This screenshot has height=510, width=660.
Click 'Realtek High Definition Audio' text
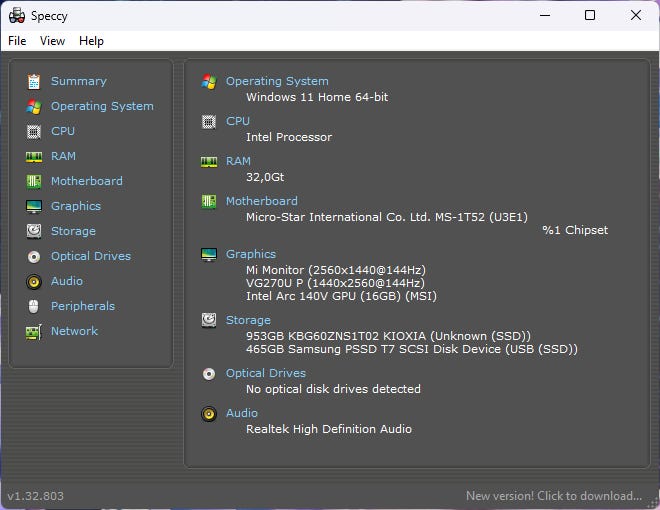(329, 429)
